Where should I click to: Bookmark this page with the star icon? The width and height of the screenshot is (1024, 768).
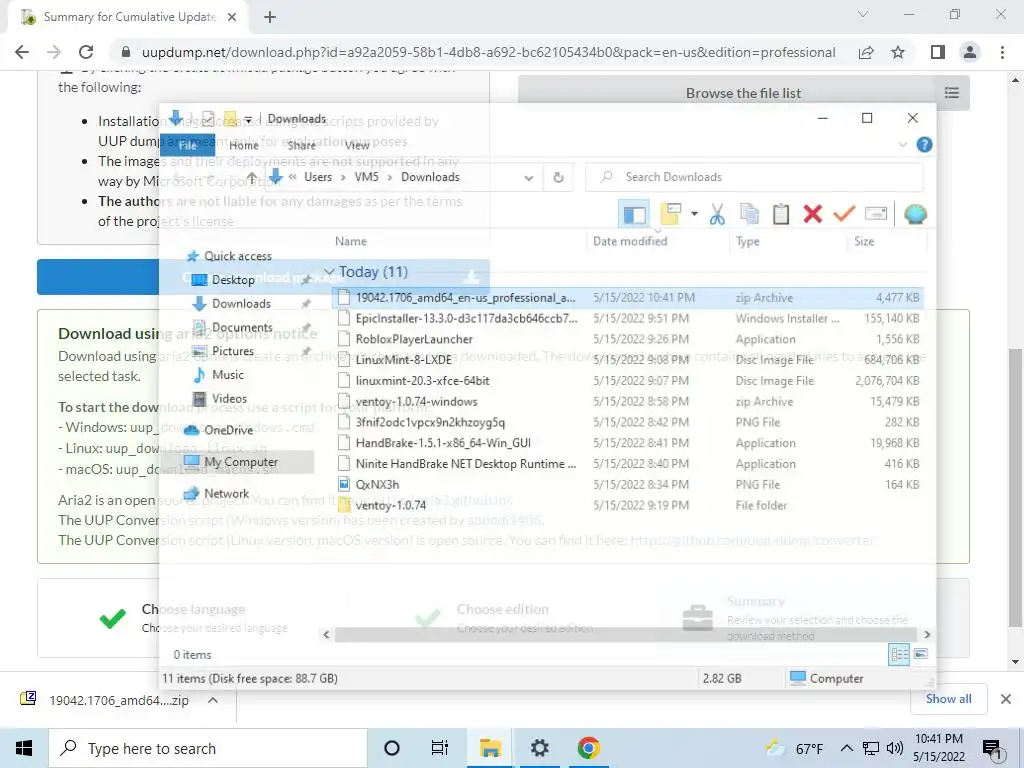click(898, 52)
